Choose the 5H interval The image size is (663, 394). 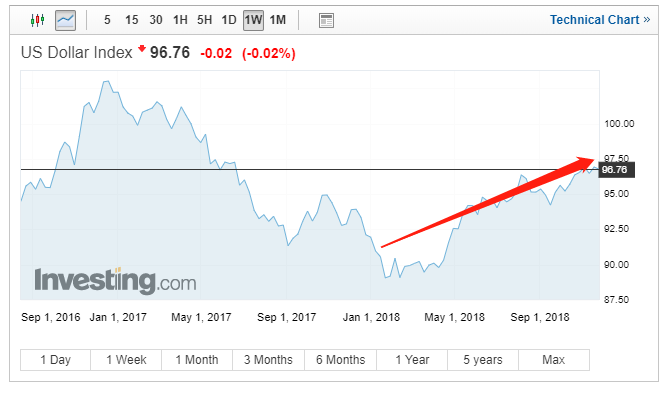[x=204, y=20]
